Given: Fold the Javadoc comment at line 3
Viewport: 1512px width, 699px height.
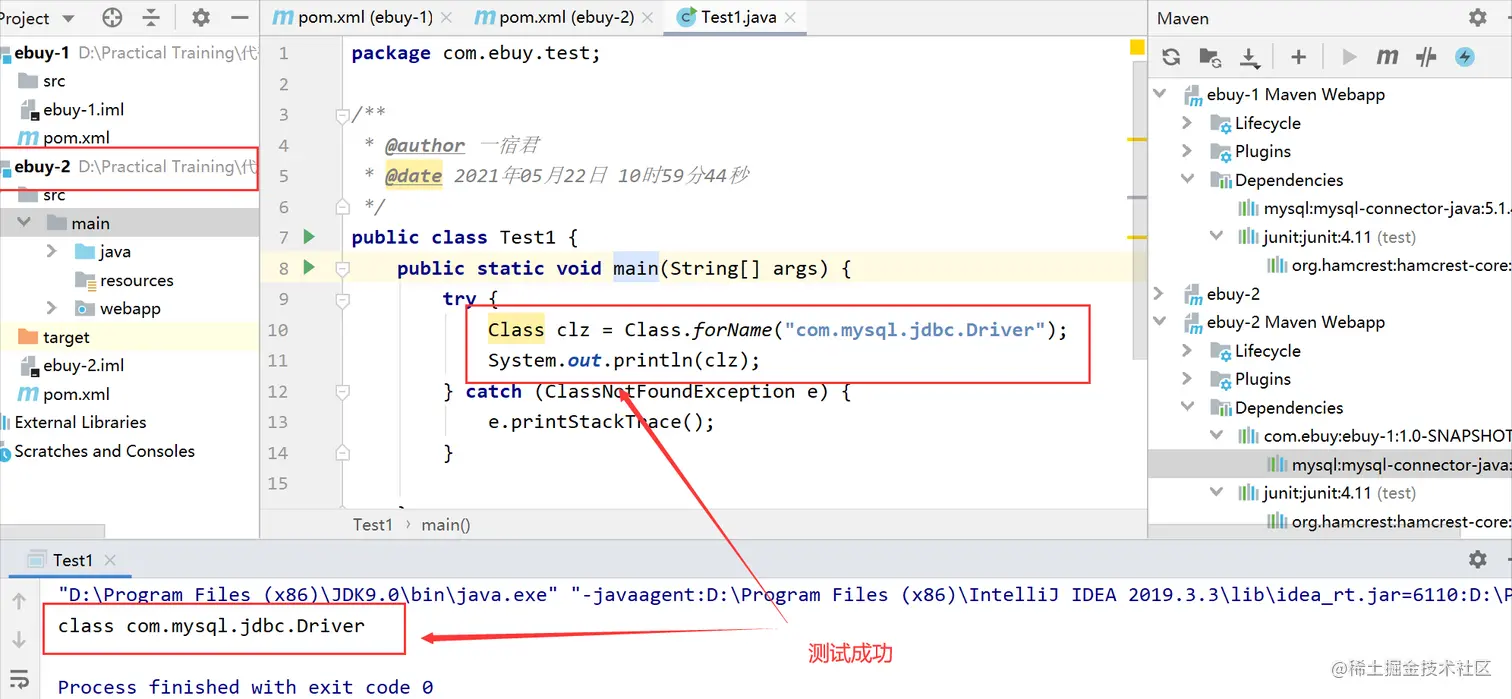Looking at the screenshot, I should tap(342, 115).
